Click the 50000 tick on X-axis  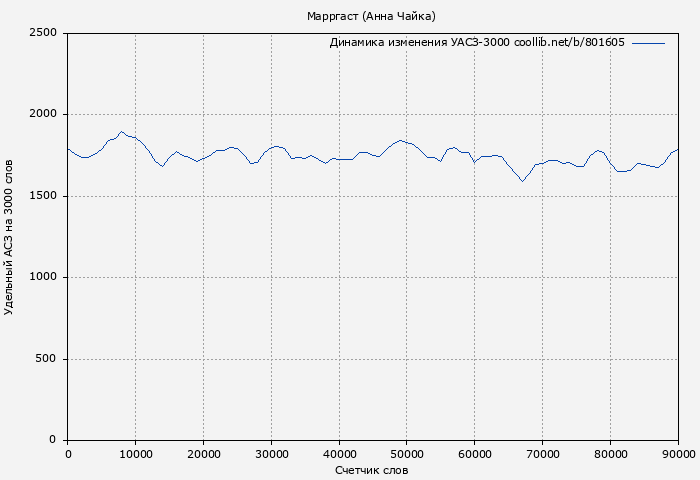[x=407, y=454]
